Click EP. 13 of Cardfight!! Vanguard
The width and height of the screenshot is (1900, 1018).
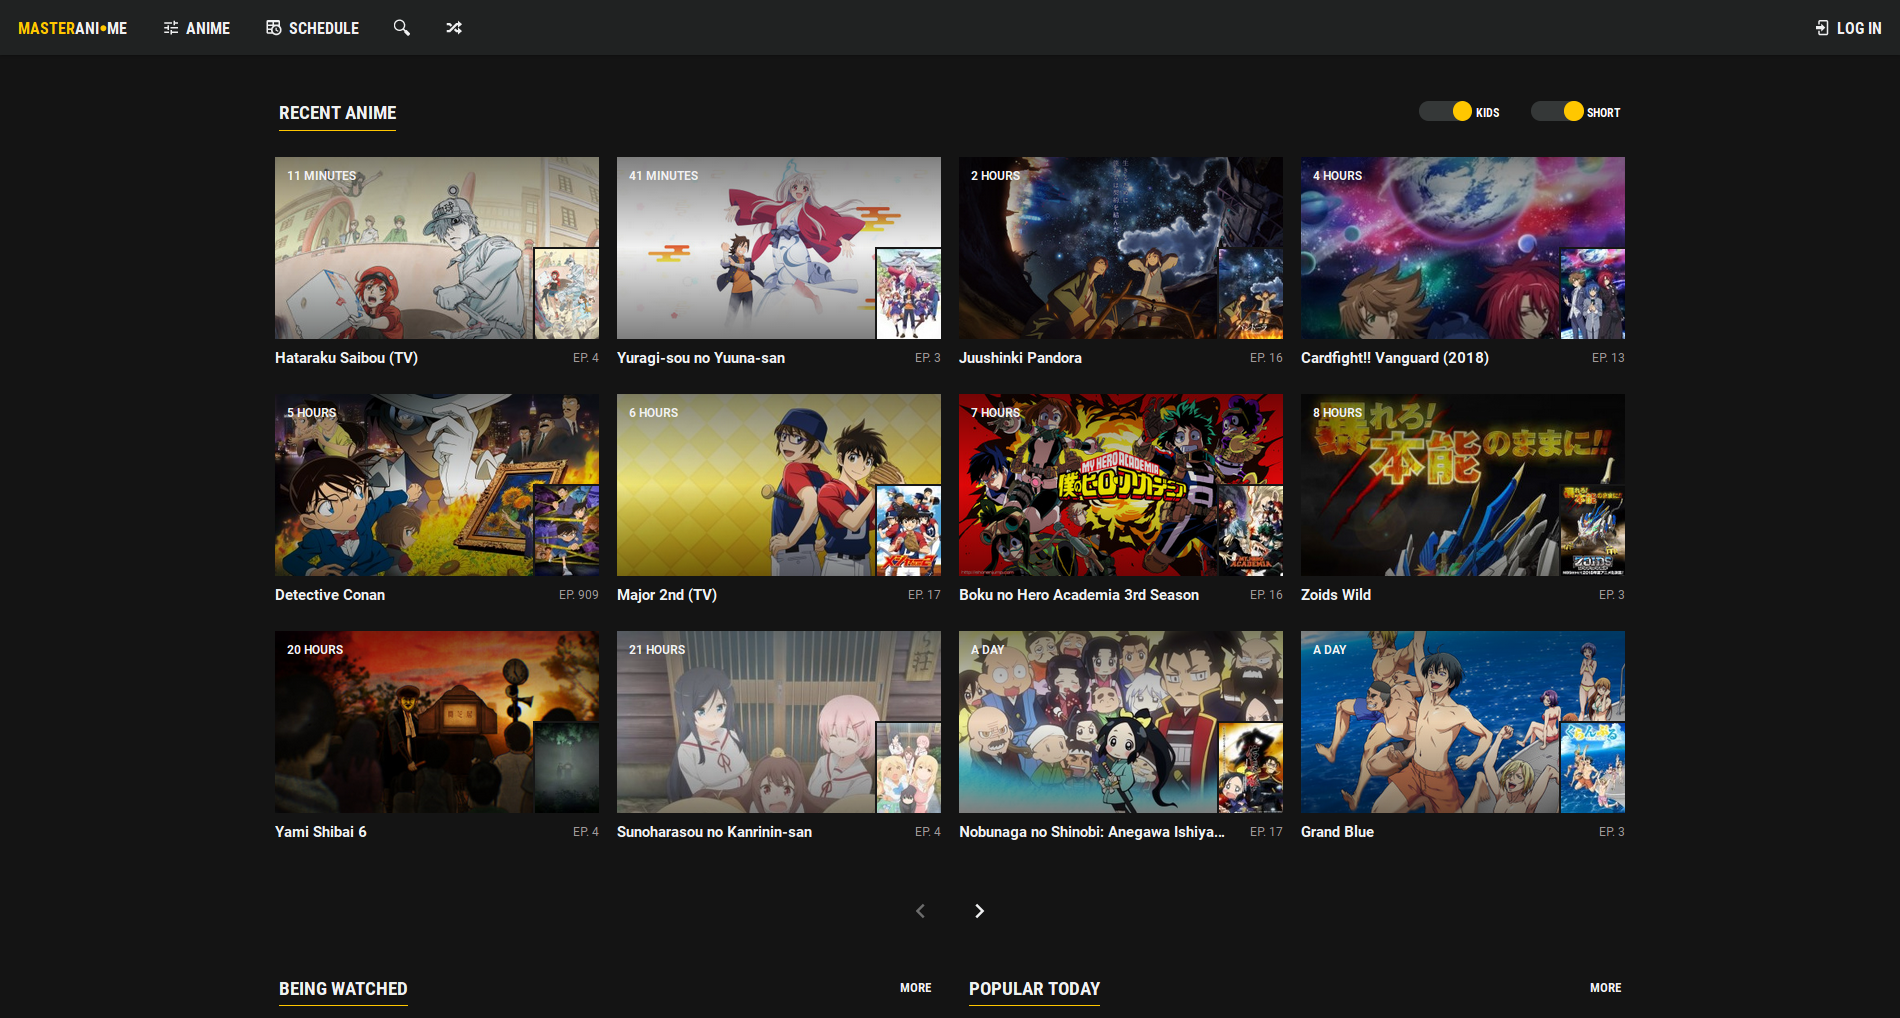click(x=1608, y=358)
